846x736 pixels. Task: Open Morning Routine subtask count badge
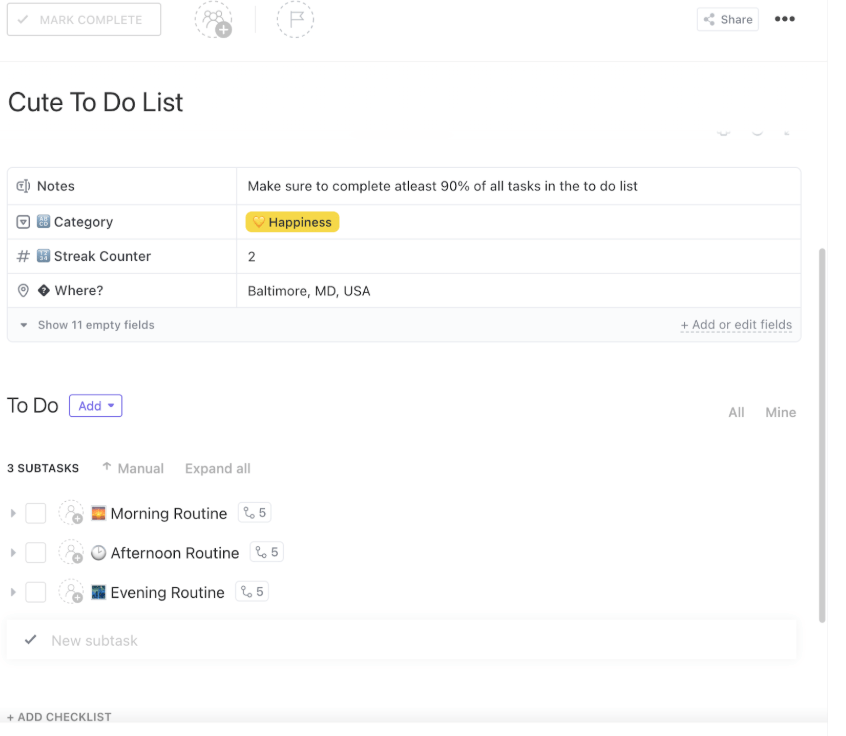(255, 513)
